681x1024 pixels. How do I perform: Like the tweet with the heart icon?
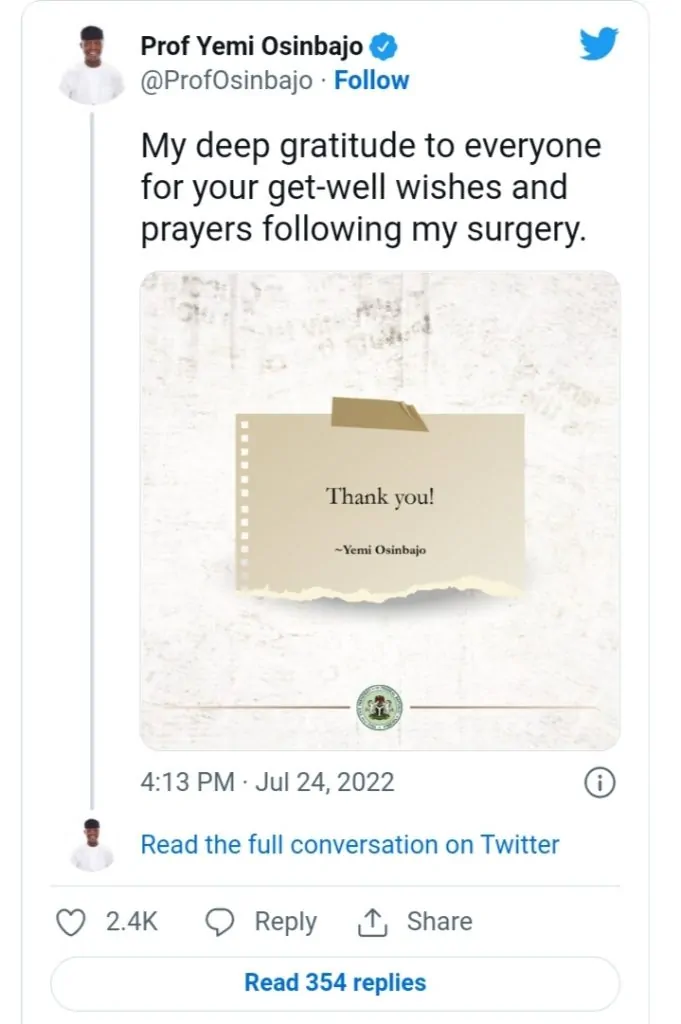click(71, 922)
